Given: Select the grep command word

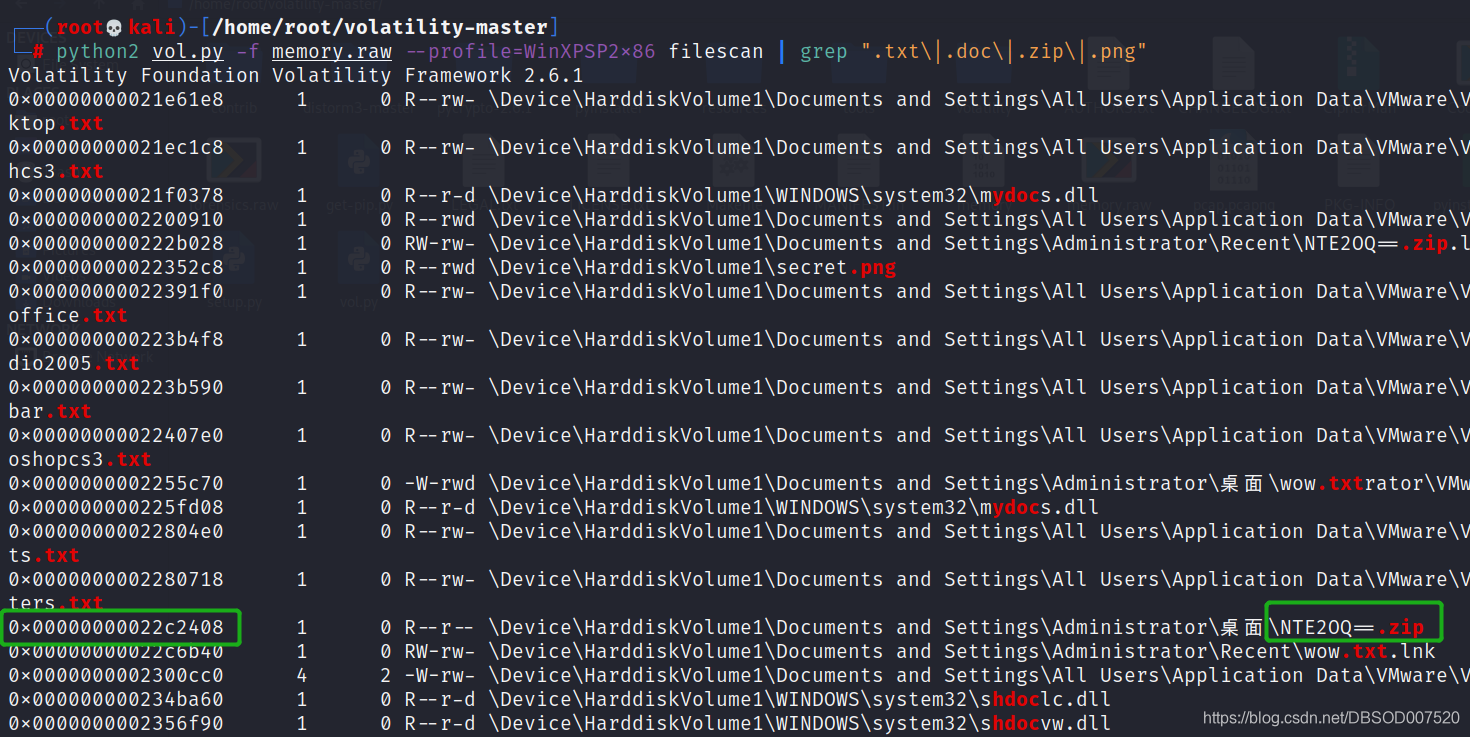Looking at the screenshot, I should point(824,51).
